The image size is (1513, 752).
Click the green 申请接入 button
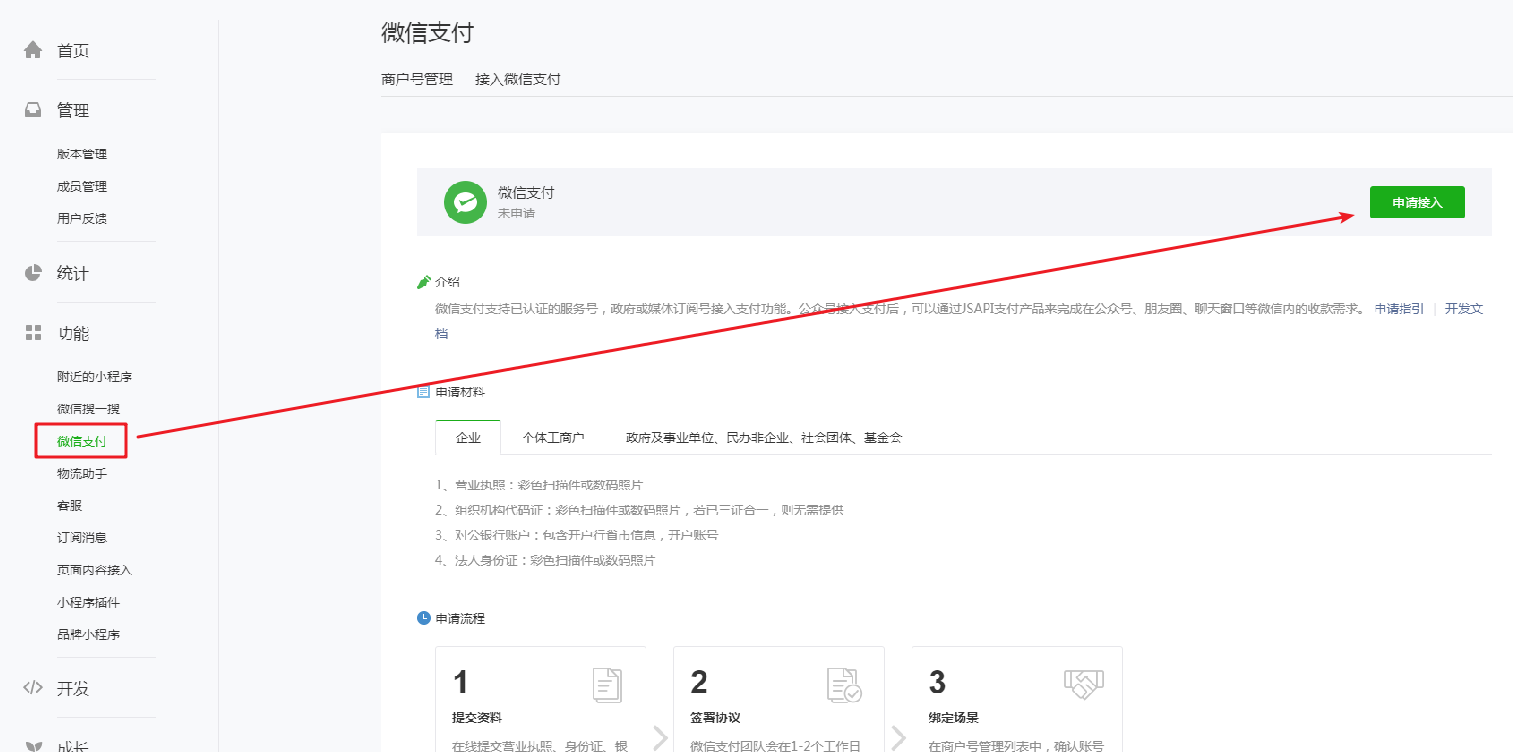pyautogui.click(x=1417, y=202)
